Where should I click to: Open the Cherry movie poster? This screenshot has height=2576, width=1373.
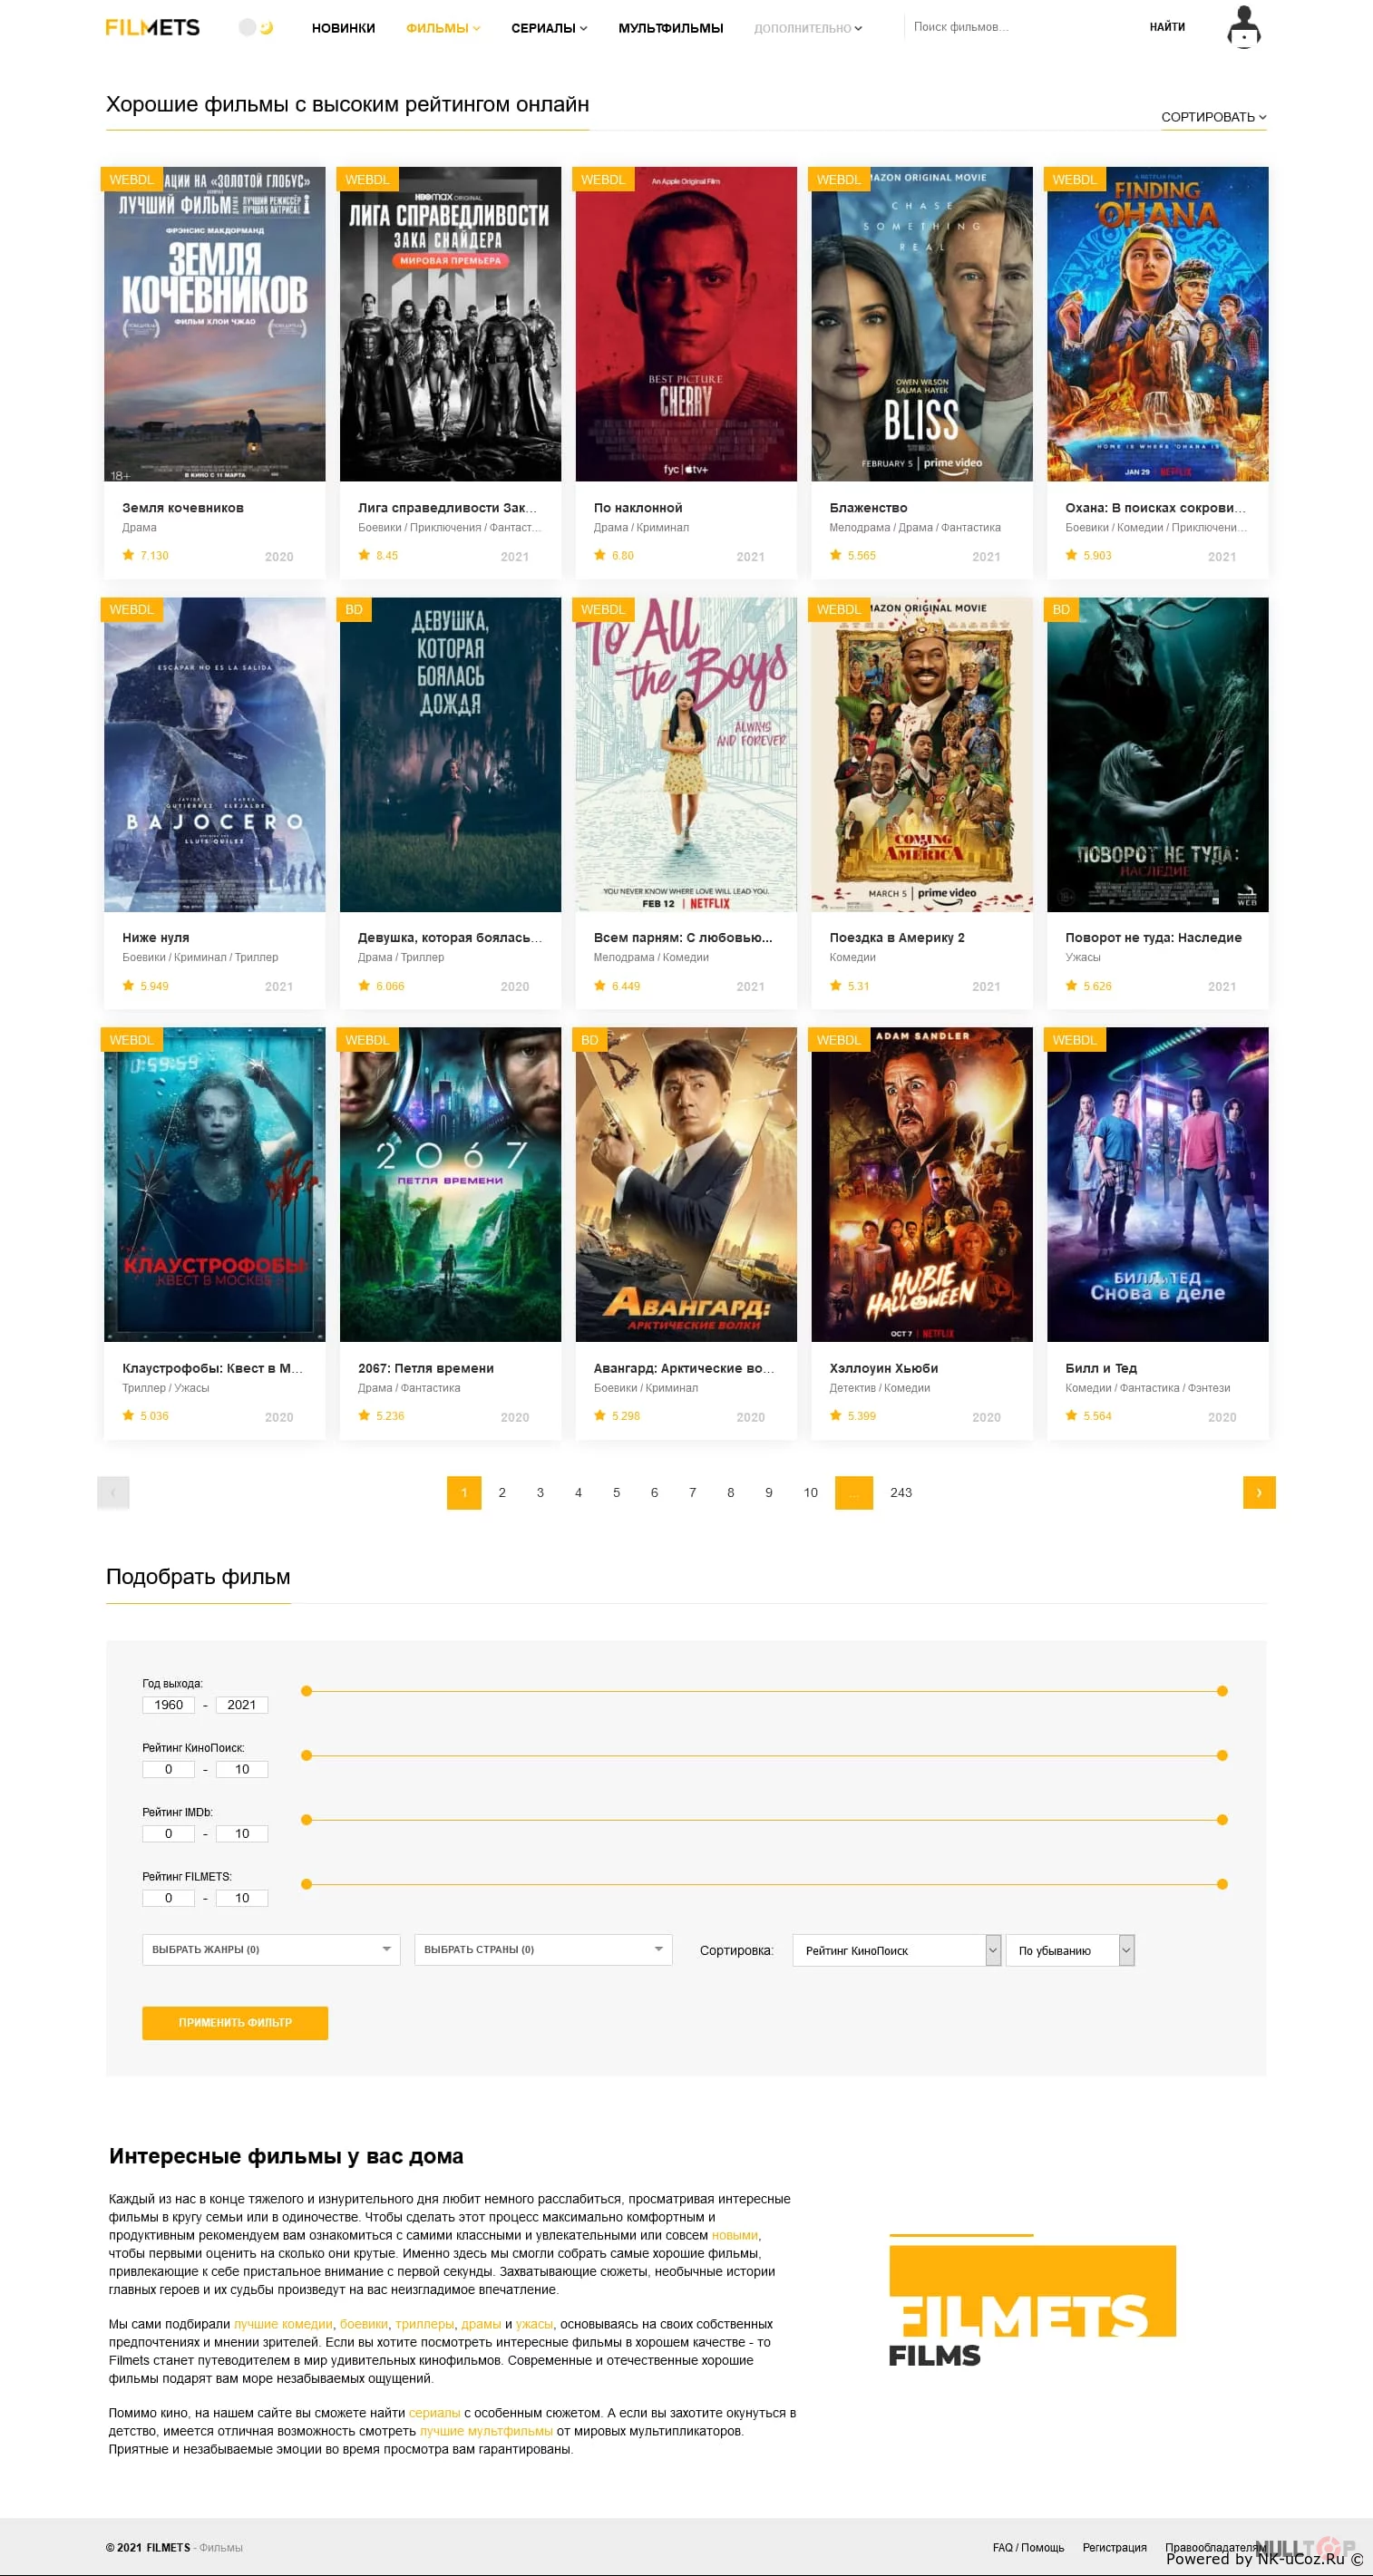(x=686, y=324)
